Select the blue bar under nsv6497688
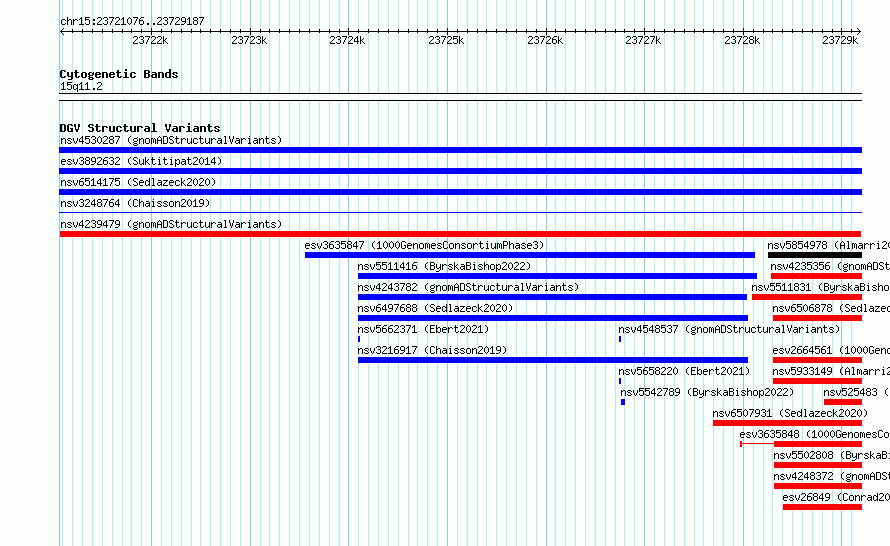This screenshot has height=546, width=890. (x=553, y=318)
